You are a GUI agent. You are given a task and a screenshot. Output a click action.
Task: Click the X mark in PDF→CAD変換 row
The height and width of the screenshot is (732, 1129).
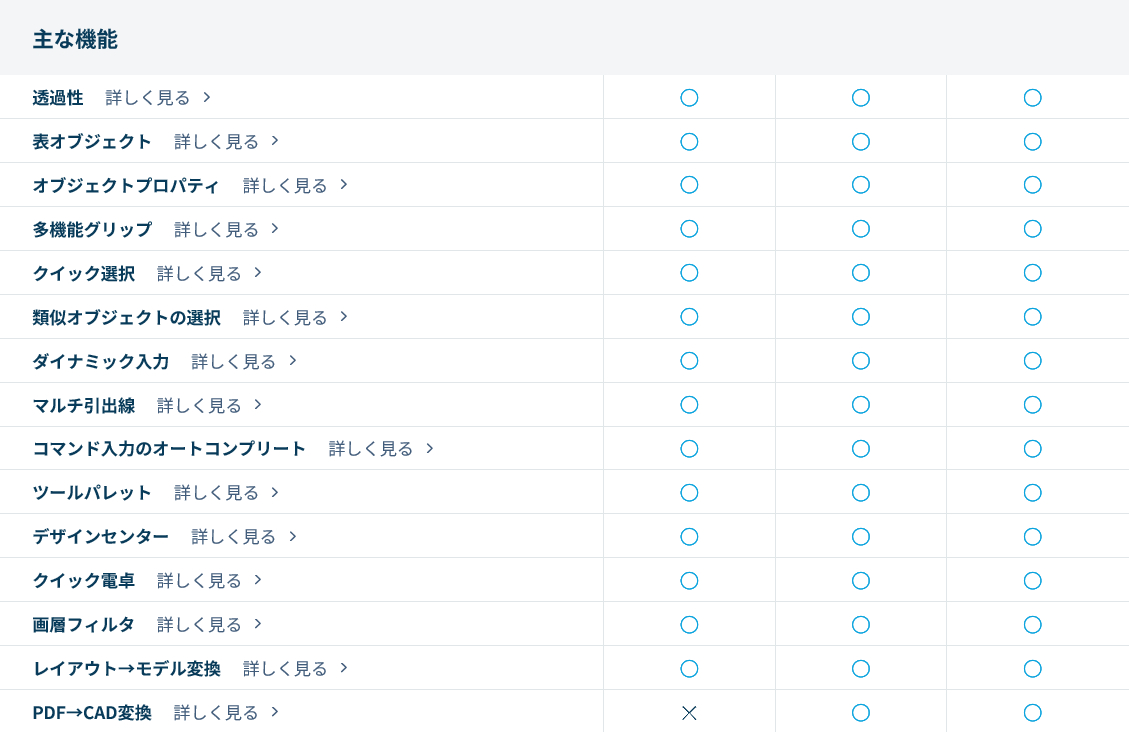[689, 712]
